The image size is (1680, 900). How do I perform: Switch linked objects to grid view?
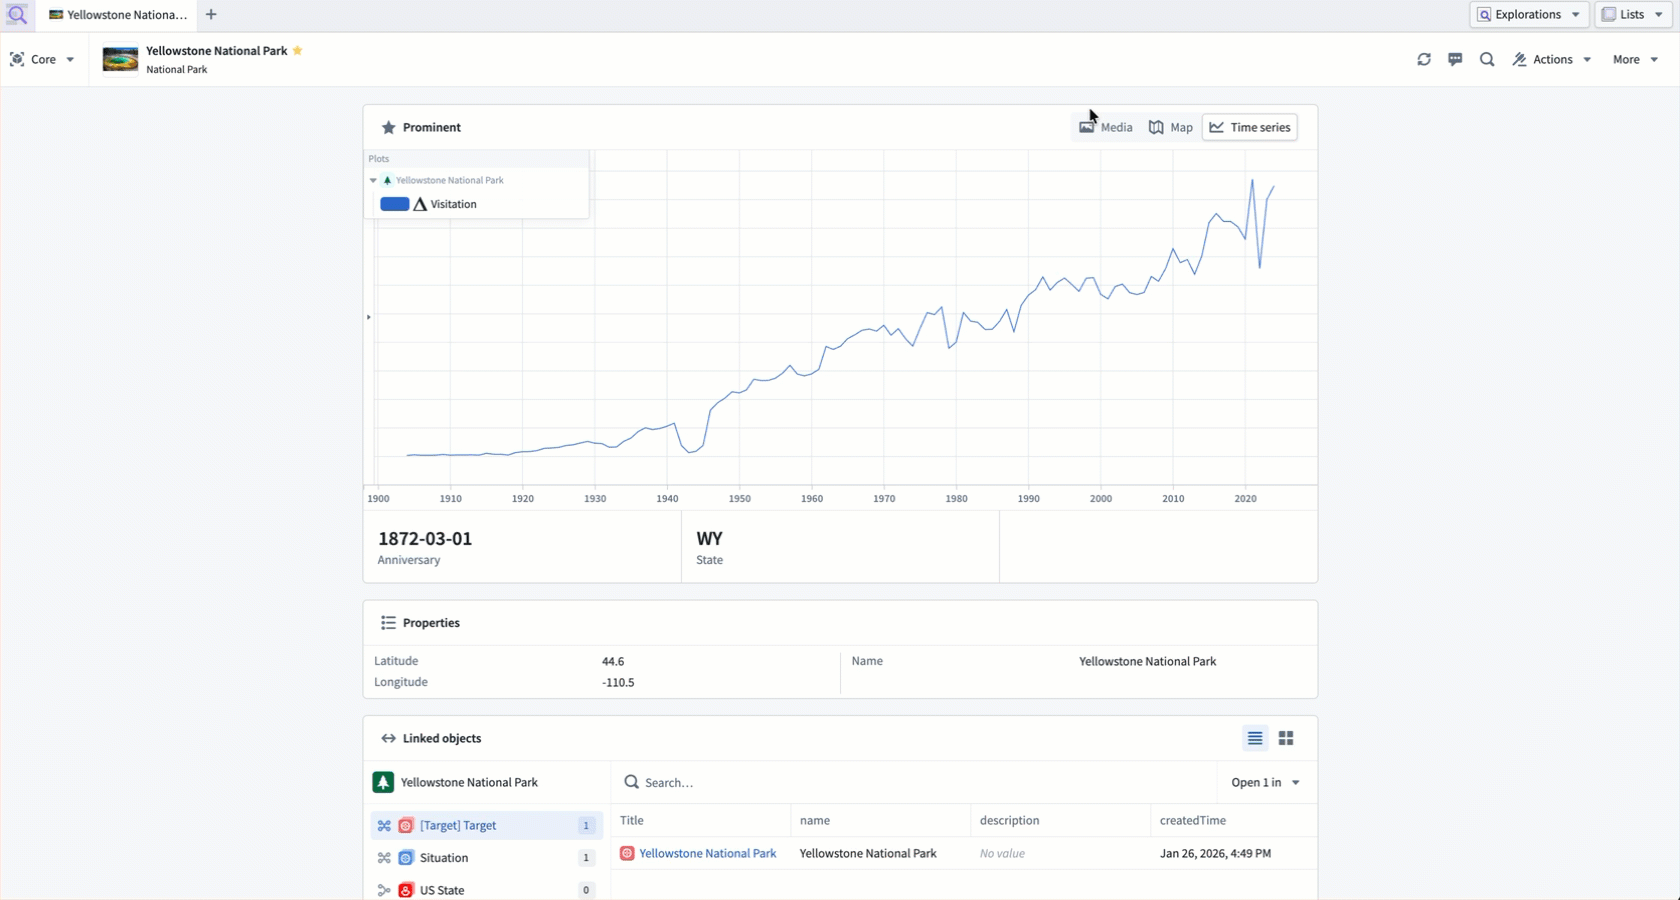[x=1286, y=738]
